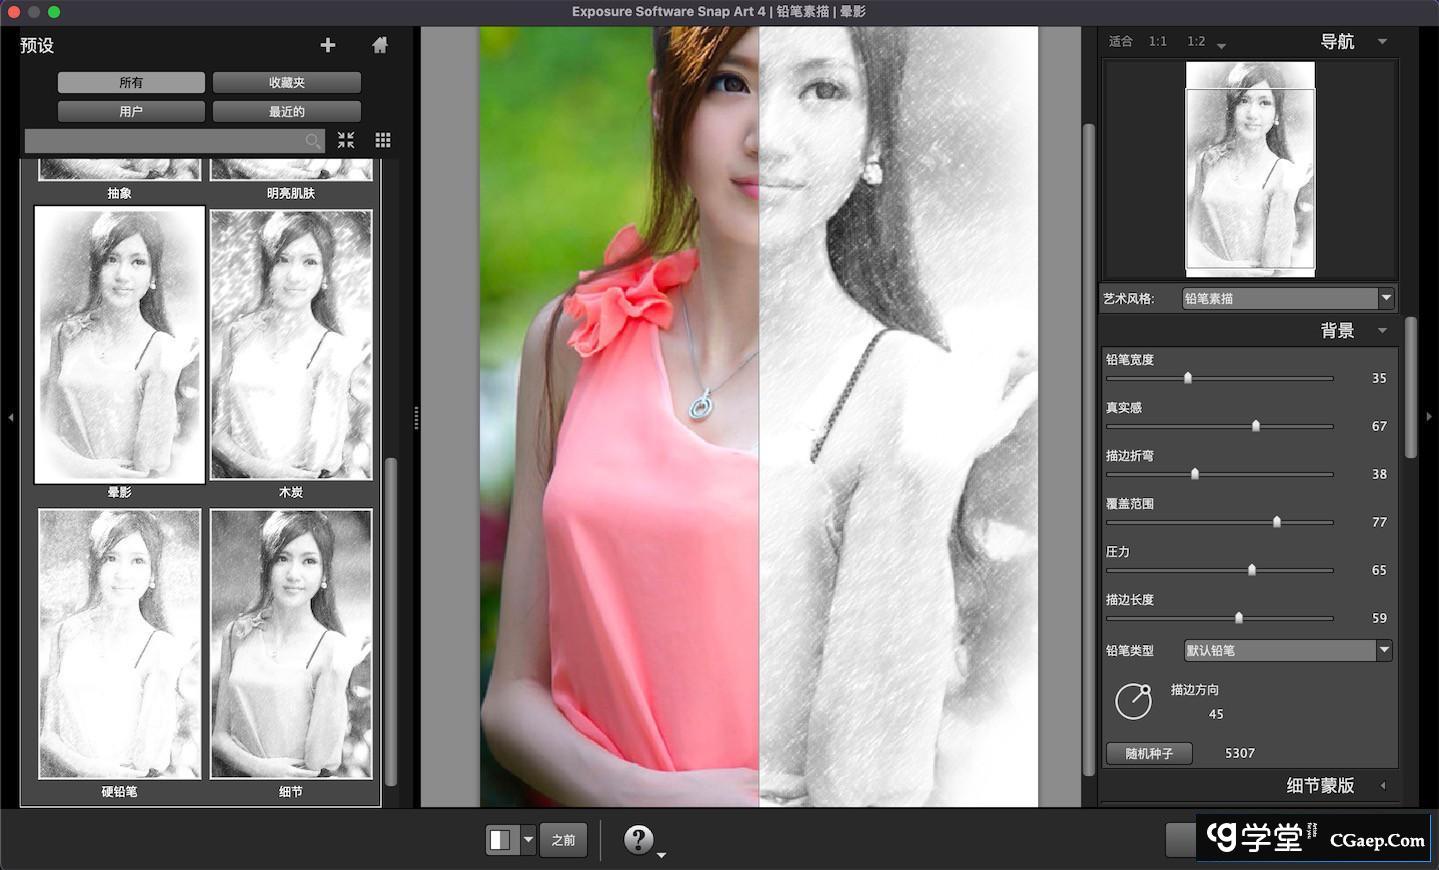
Task: Click the 铅笔宽度 slider handle
Action: tap(1188, 378)
